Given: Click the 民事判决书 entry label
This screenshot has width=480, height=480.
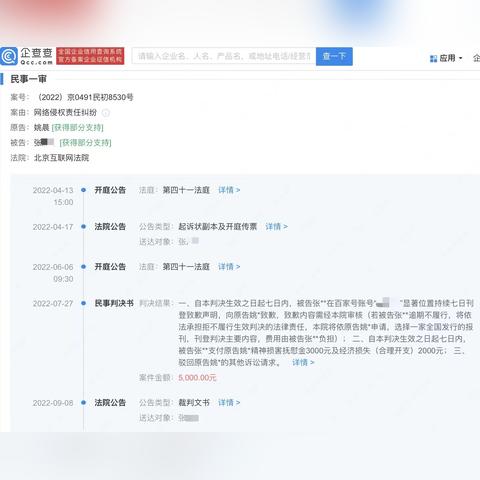Looking at the screenshot, I should (114, 303).
